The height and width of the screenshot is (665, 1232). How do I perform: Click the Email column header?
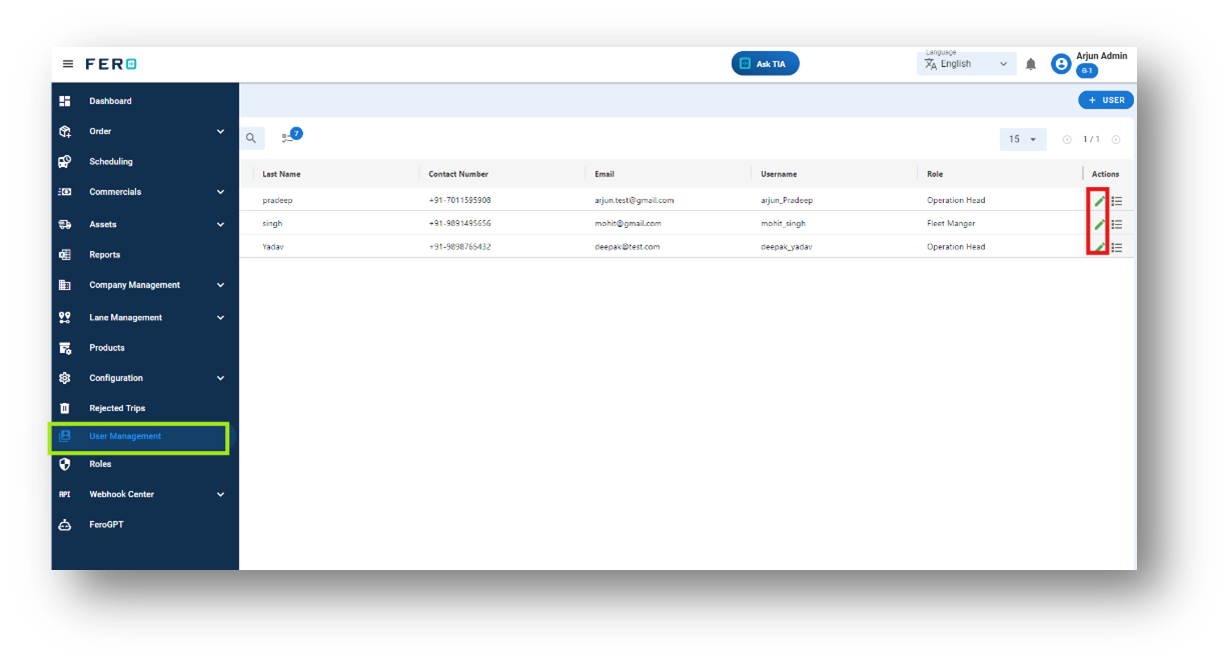604,174
